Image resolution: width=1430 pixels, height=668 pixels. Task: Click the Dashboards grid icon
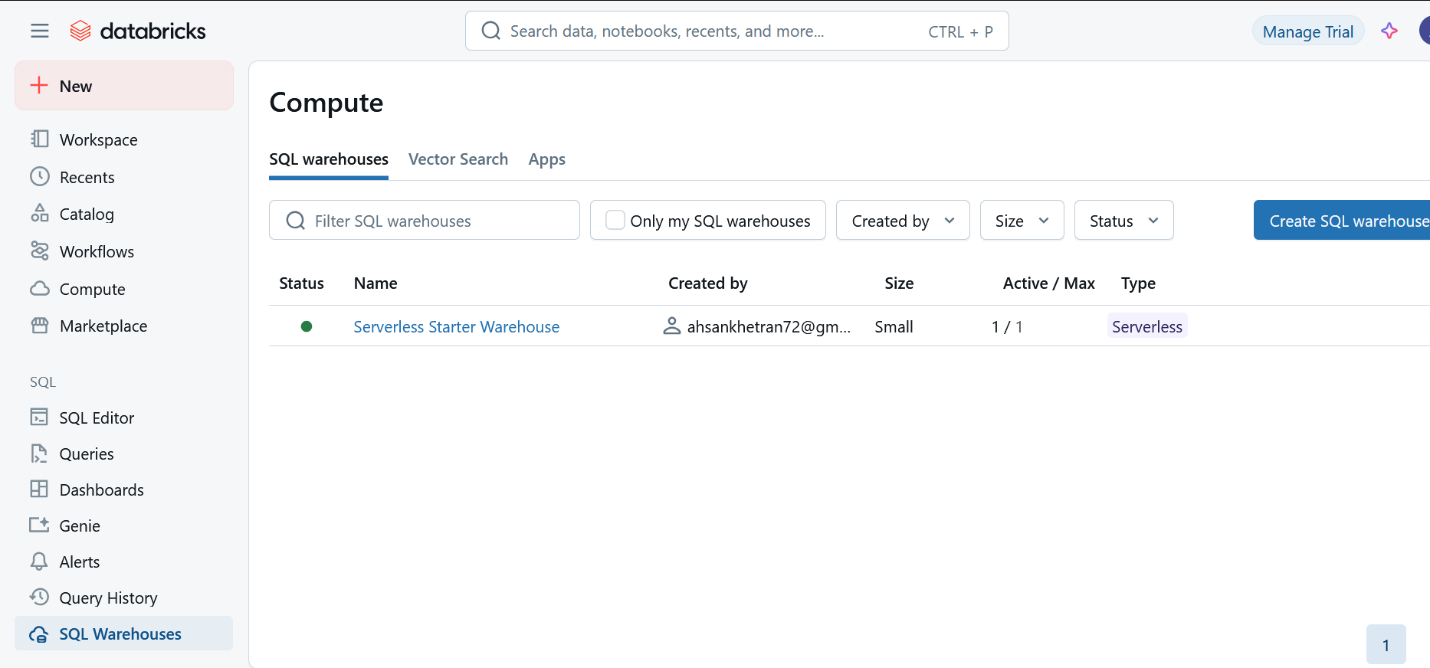(x=39, y=489)
